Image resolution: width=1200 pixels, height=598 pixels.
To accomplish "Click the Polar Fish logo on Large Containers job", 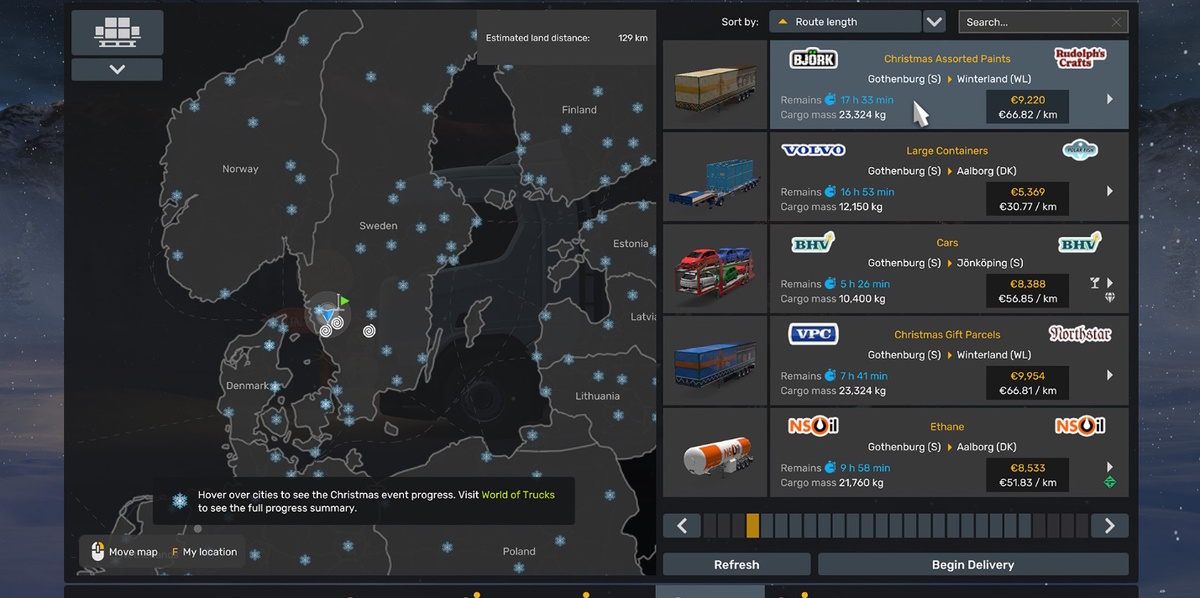I will 1080,150.
